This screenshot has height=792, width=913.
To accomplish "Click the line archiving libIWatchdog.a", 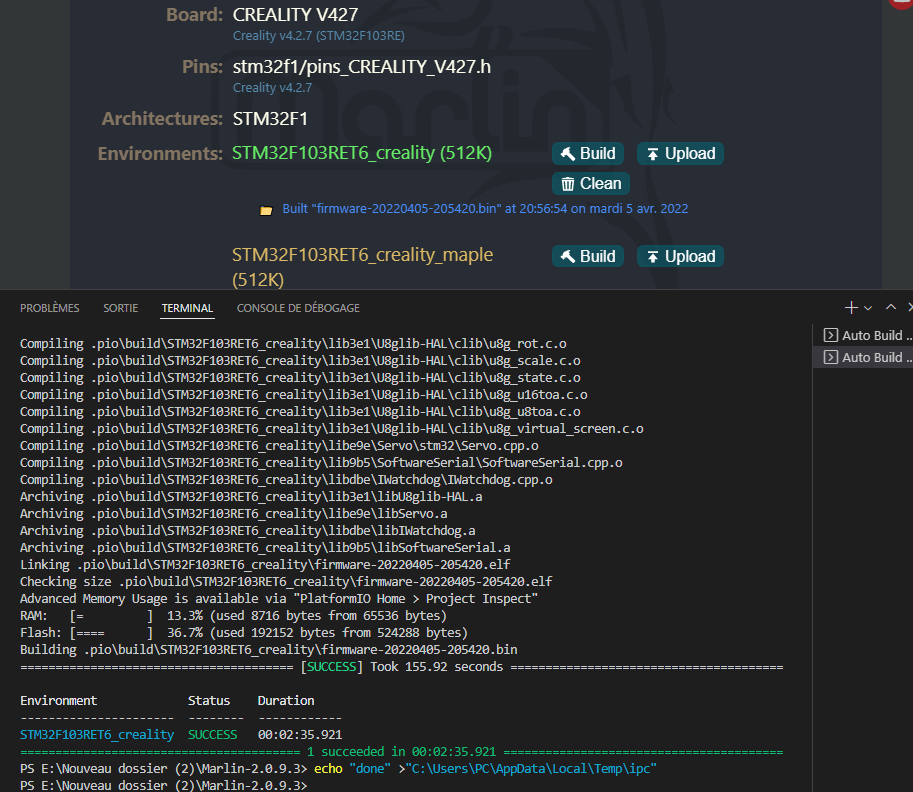I will (x=248, y=531).
